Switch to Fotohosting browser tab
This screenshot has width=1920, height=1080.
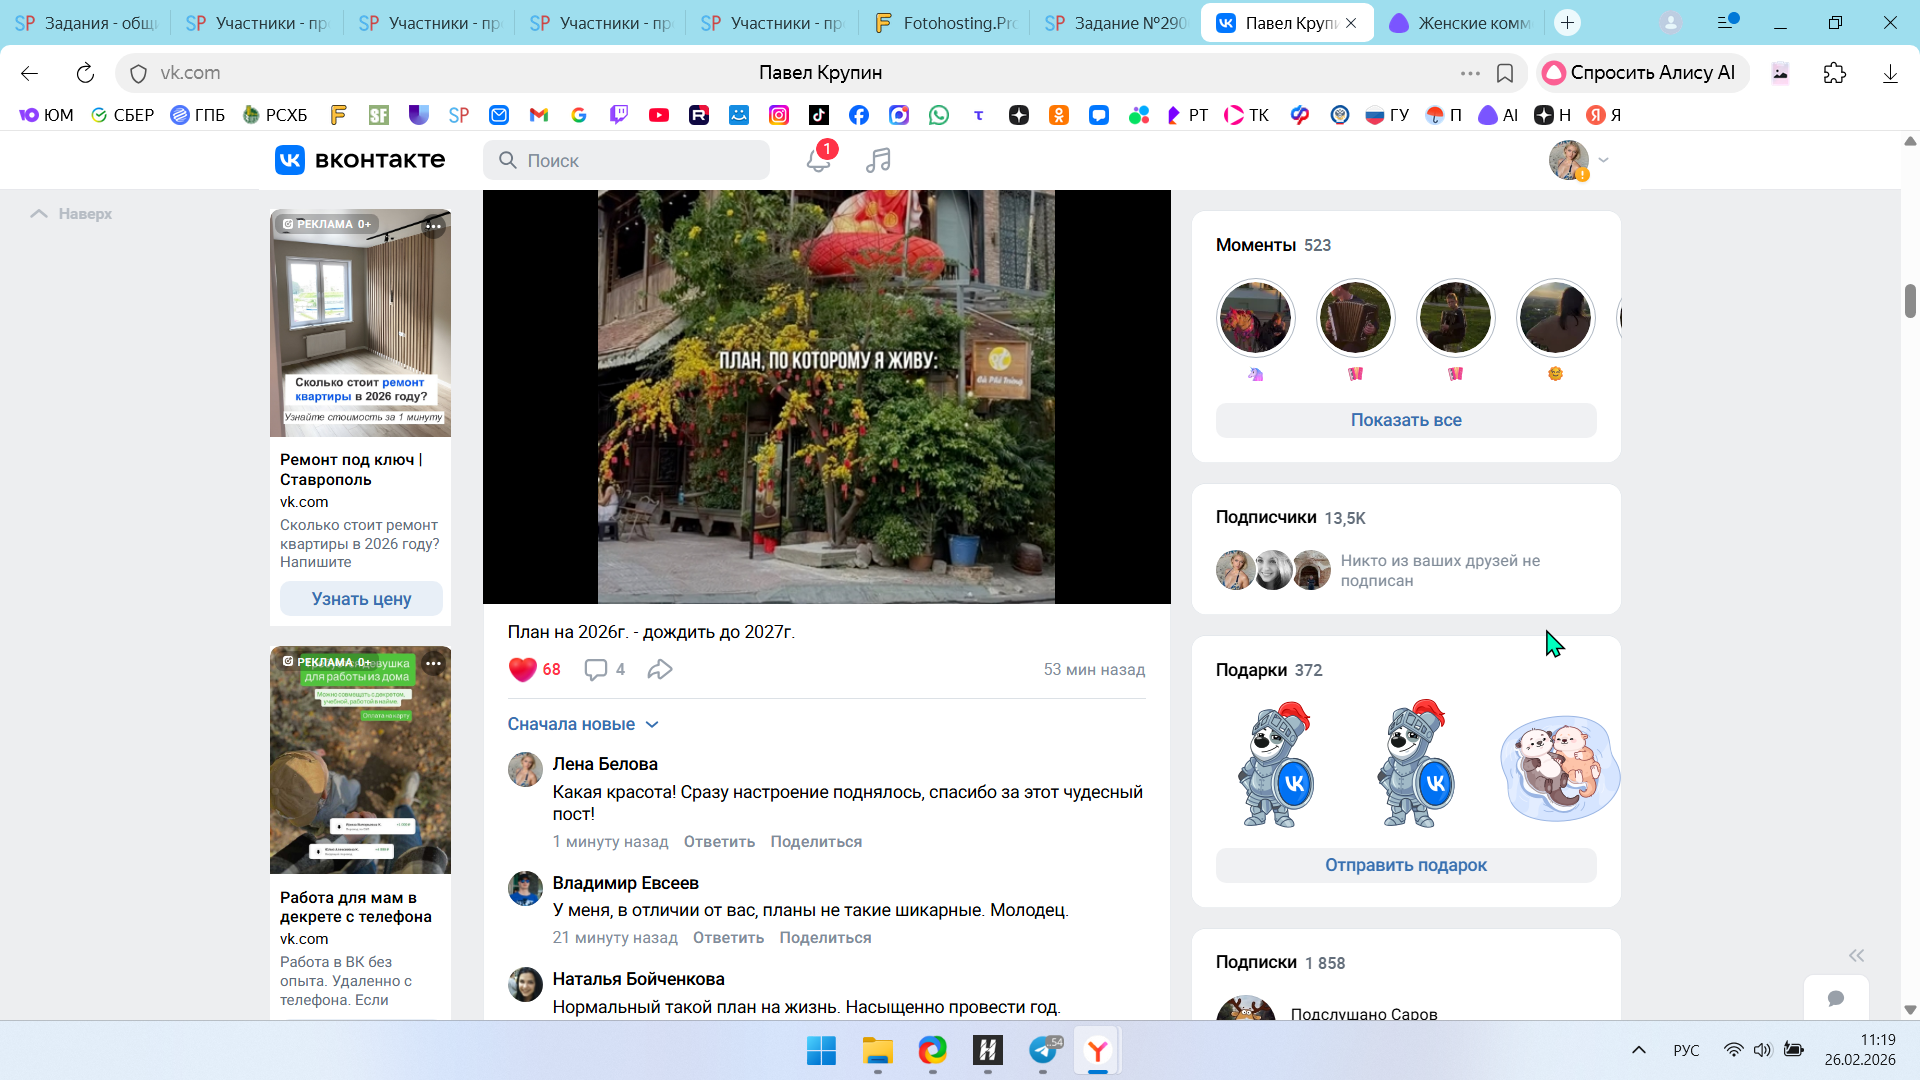[x=945, y=22]
